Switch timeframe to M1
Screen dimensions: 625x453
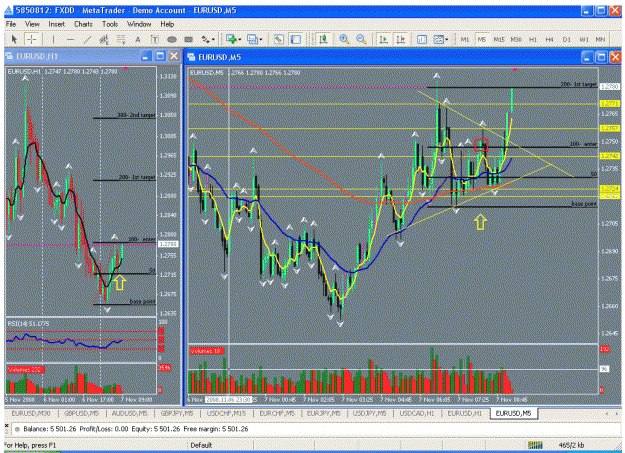pyautogui.click(x=465, y=39)
